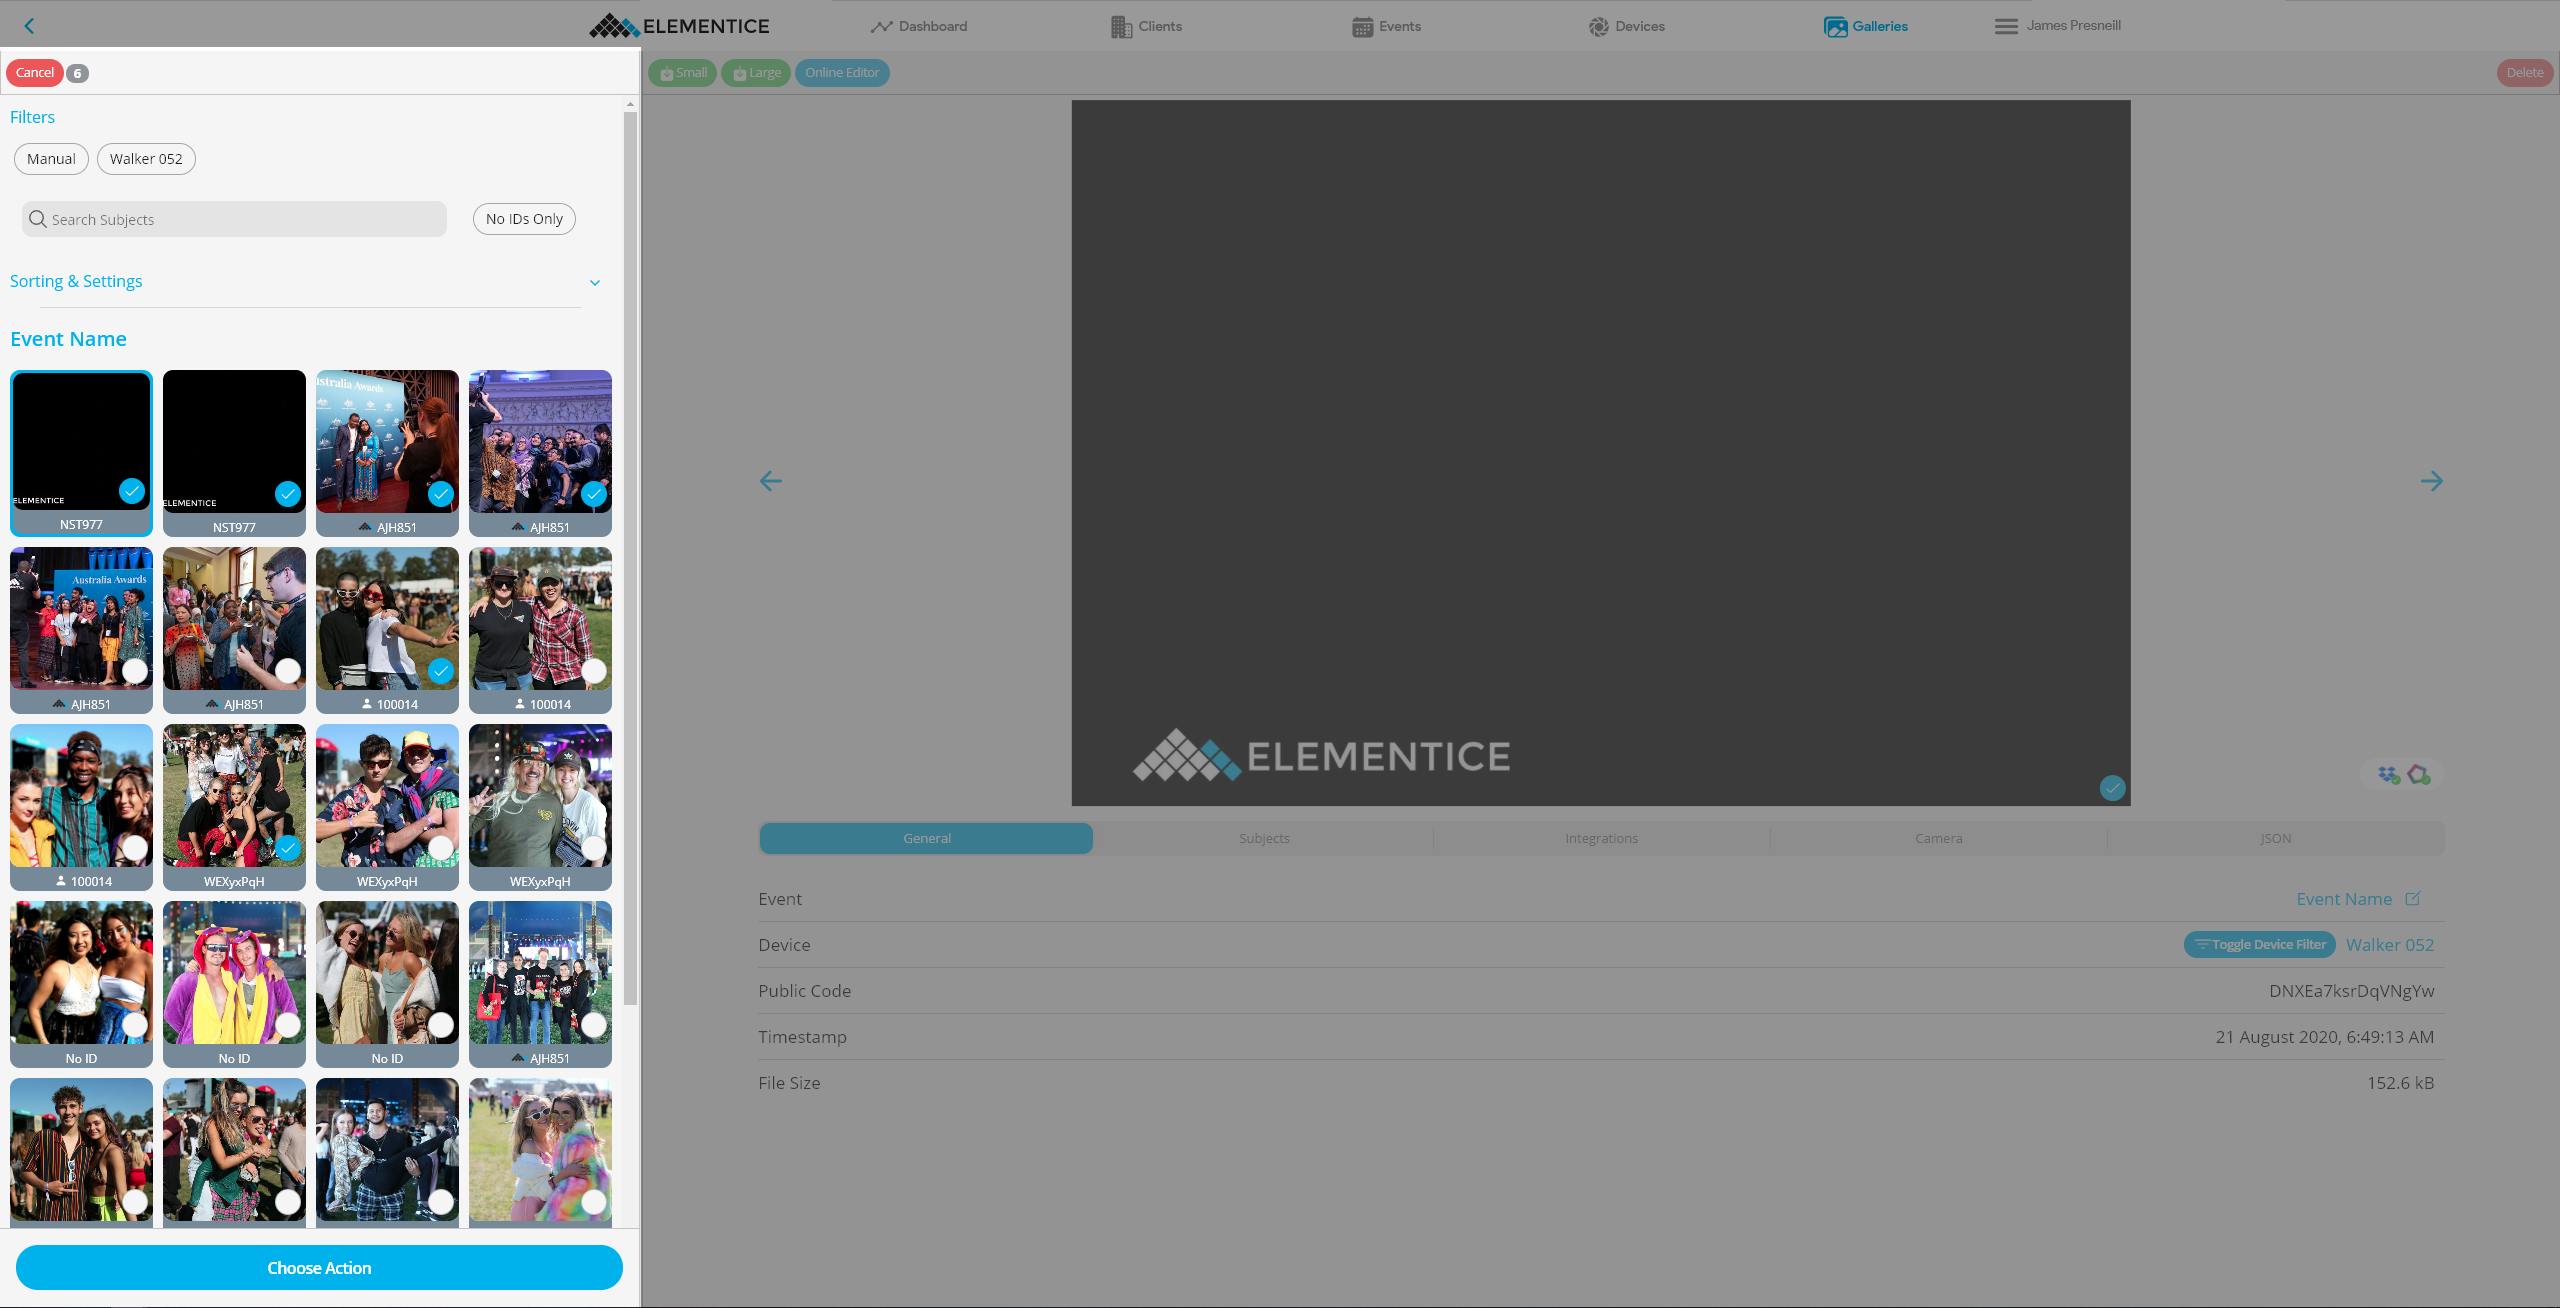Open the Walker 052 device link
This screenshot has width=2560, height=1308.
(x=2390, y=945)
